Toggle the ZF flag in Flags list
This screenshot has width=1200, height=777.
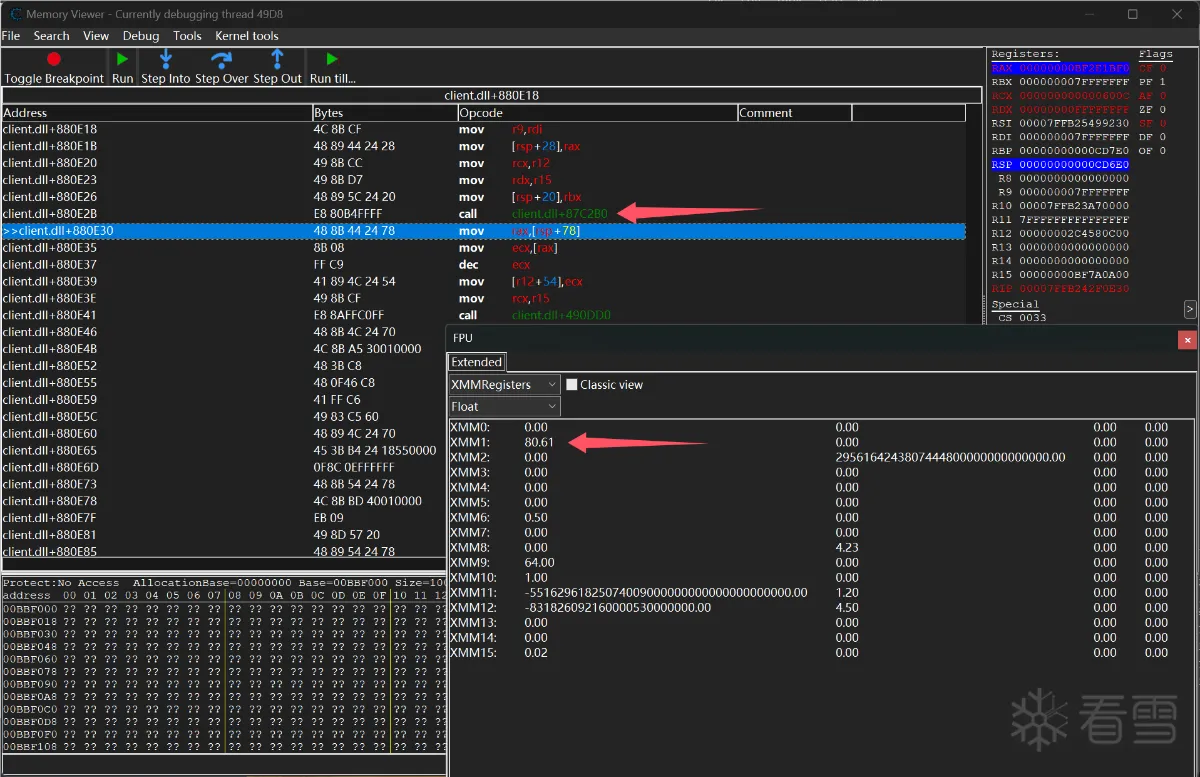click(x=1152, y=110)
